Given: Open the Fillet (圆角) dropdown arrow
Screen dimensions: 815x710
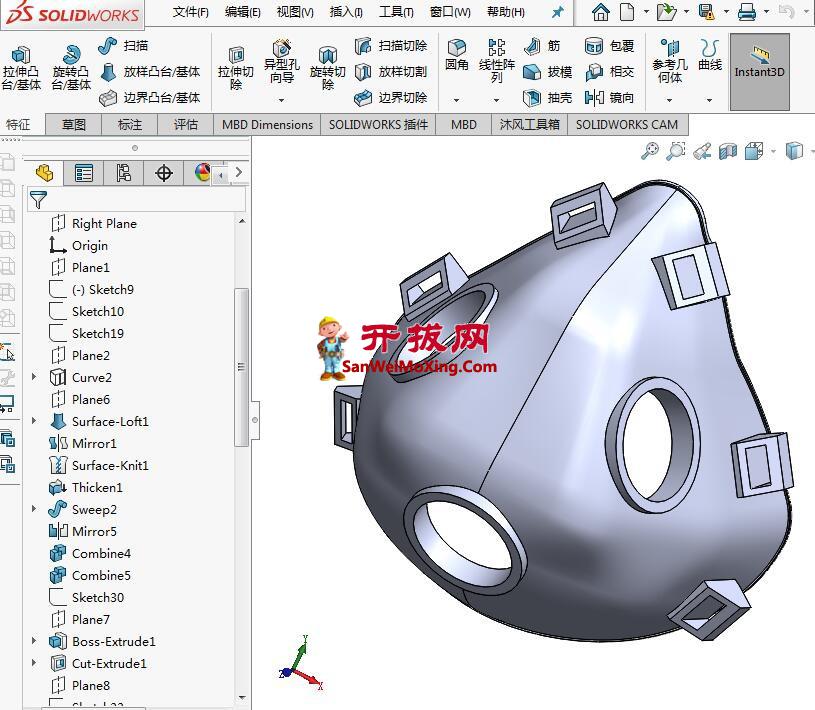Looking at the screenshot, I should (x=456, y=100).
